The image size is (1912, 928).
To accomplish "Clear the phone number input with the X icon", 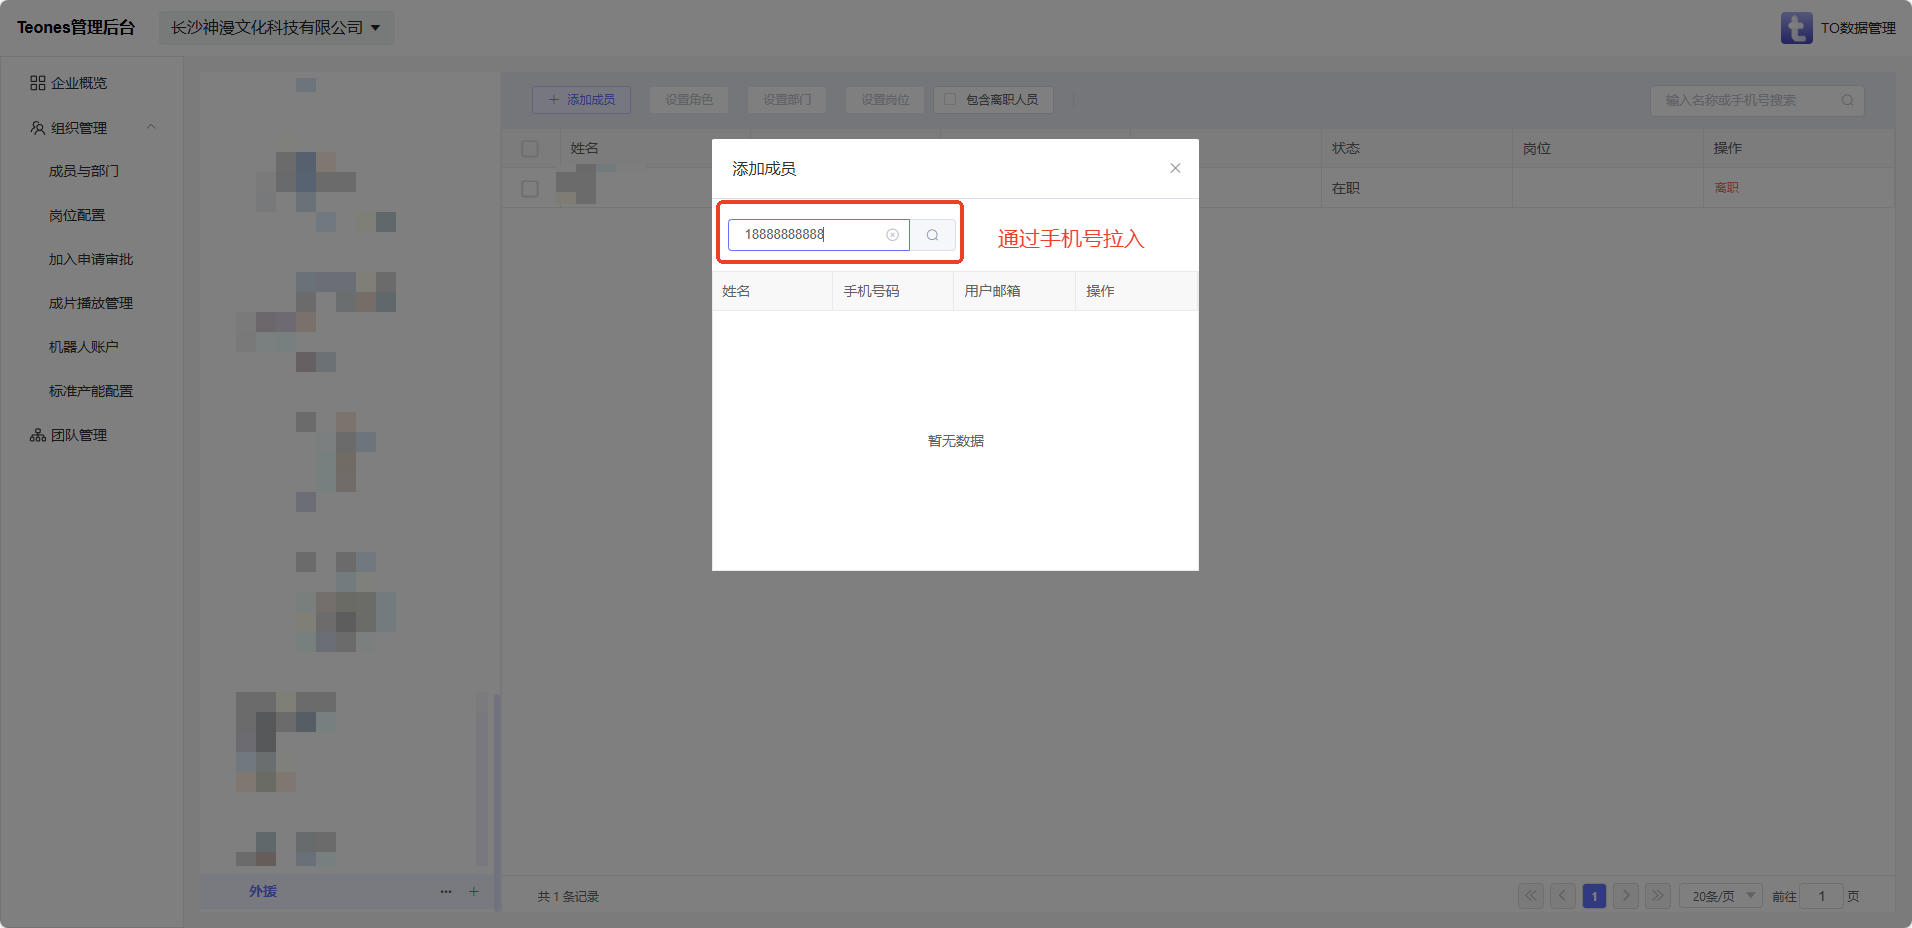I will 892,235.
